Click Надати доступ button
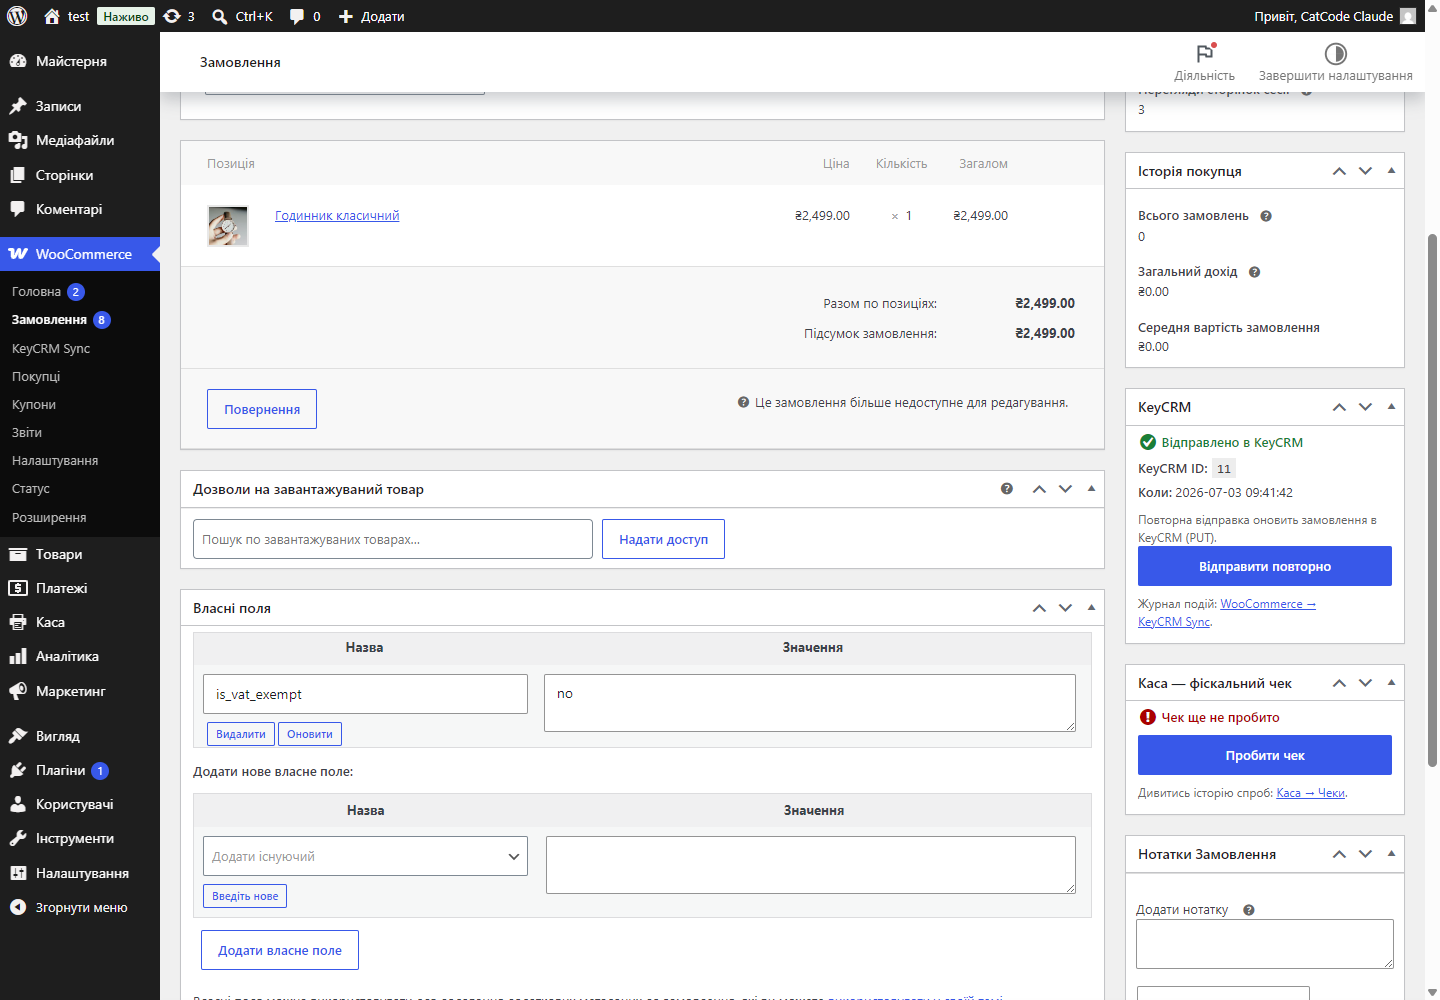1440x1000 pixels. (x=663, y=539)
